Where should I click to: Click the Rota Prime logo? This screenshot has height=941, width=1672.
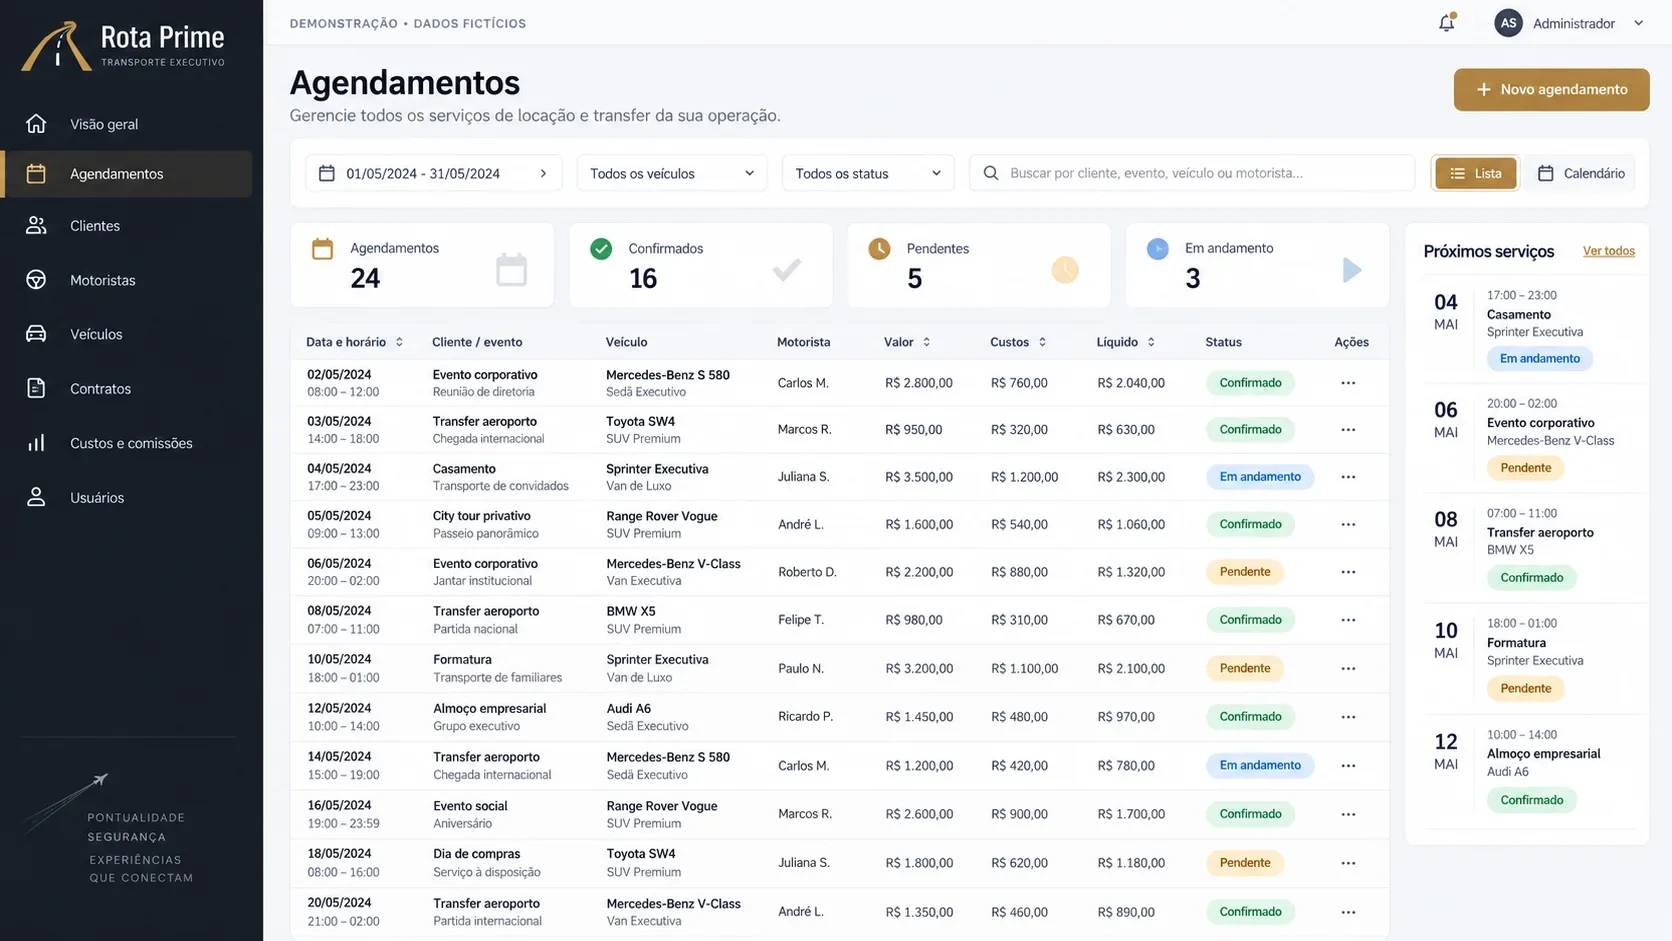pyautogui.click(x=124, y=46)
